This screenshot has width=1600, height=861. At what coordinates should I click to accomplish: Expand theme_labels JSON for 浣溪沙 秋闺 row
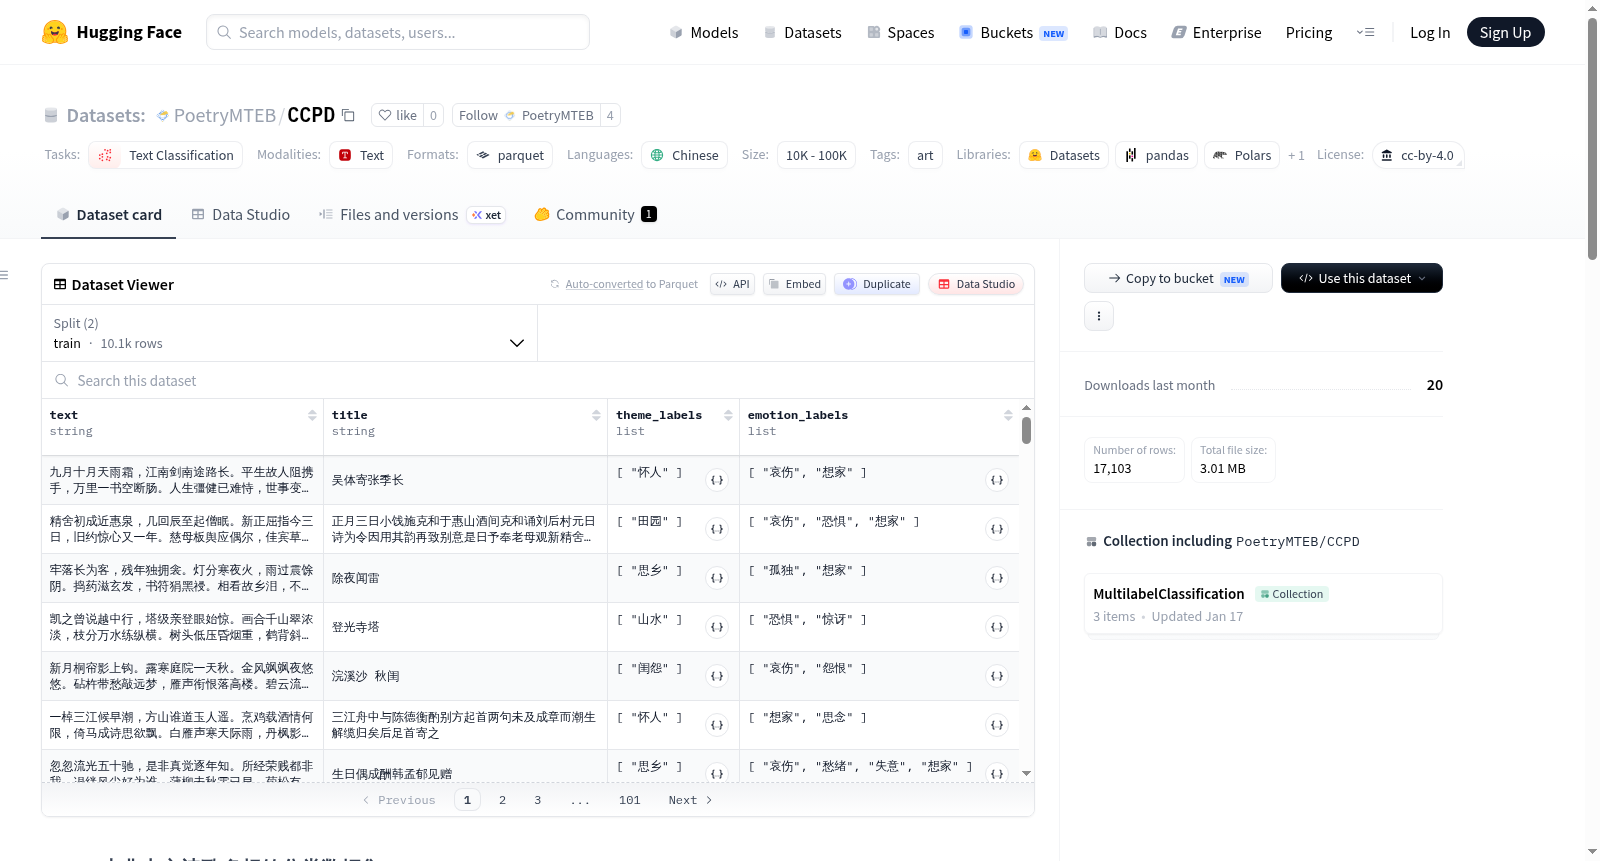717,676
